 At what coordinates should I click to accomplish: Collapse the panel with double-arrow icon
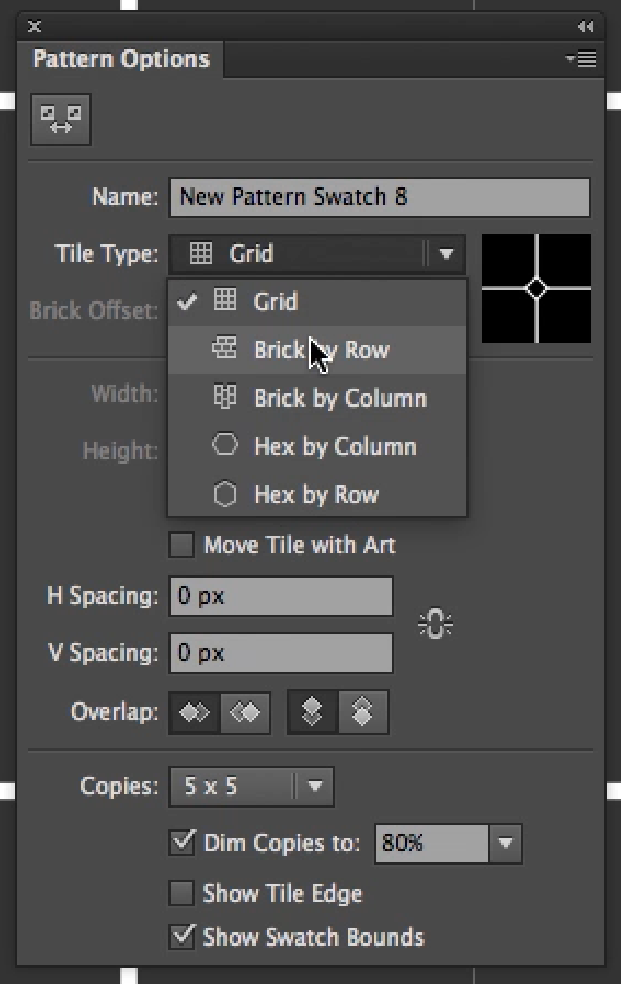click(586, 27)
